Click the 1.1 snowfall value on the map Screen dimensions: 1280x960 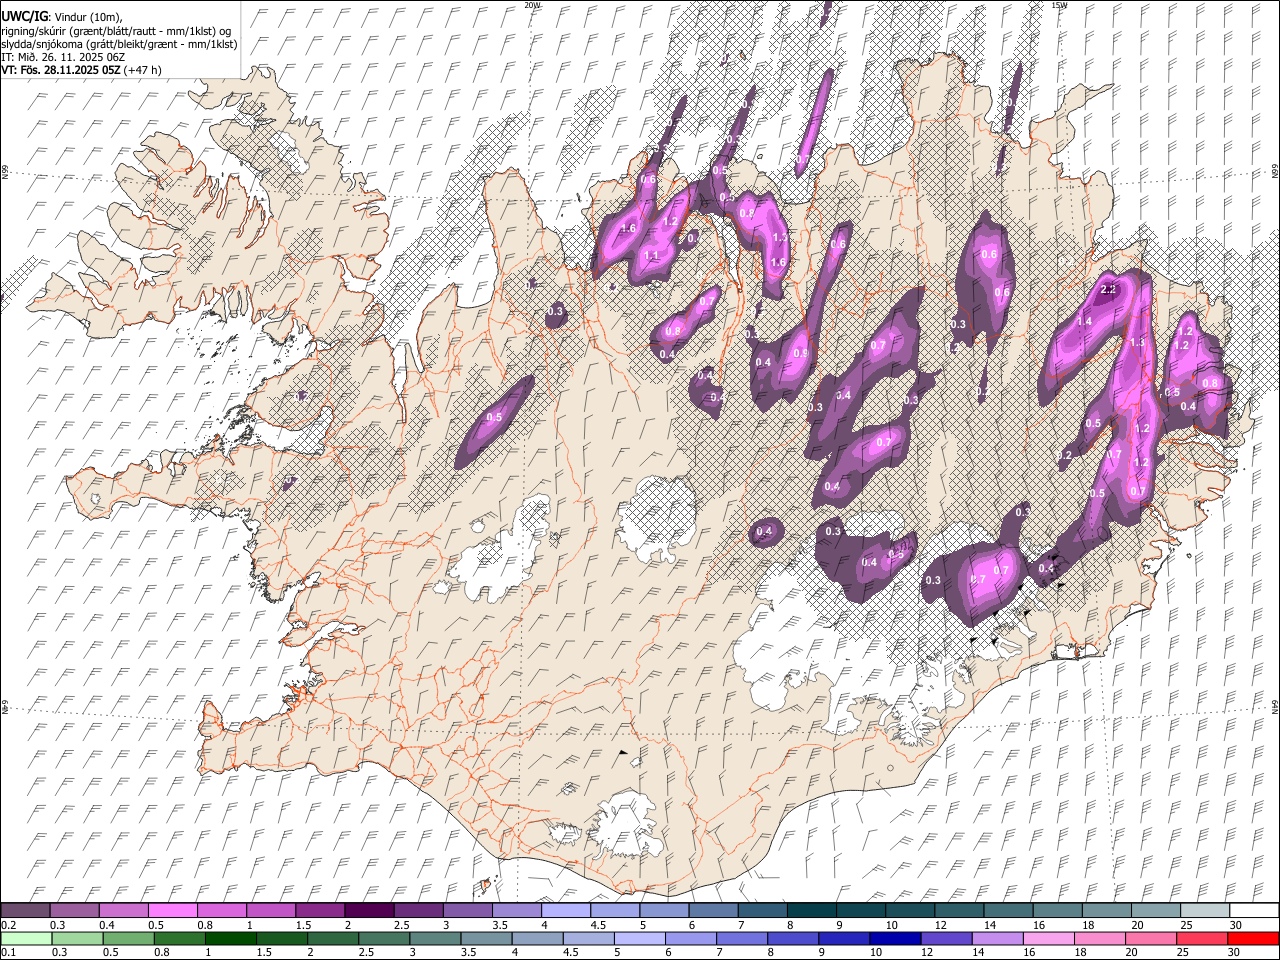(x=652, y=256)
